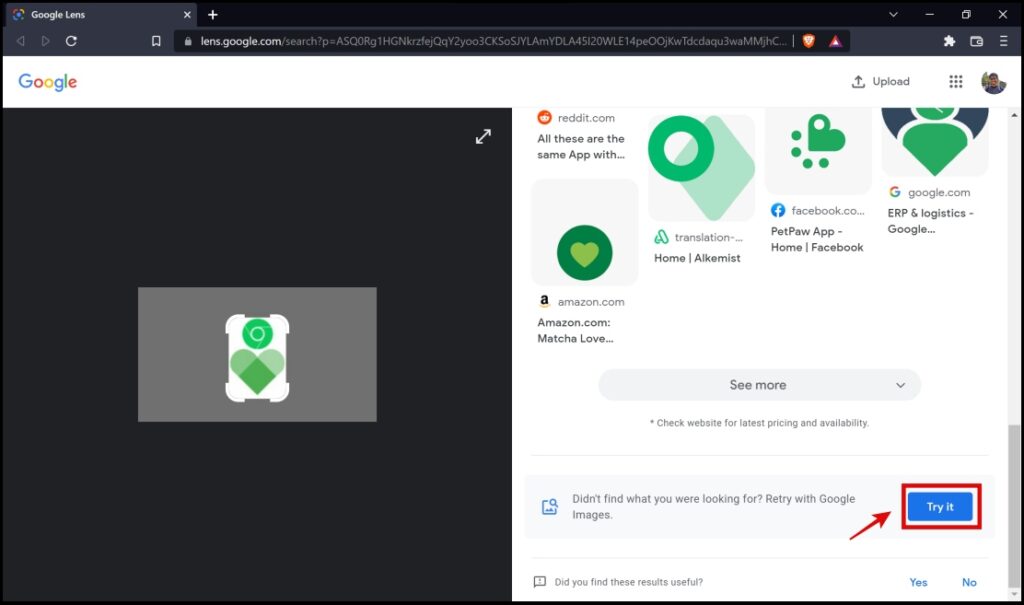Open a new tab with plus button

pos(212,14)
